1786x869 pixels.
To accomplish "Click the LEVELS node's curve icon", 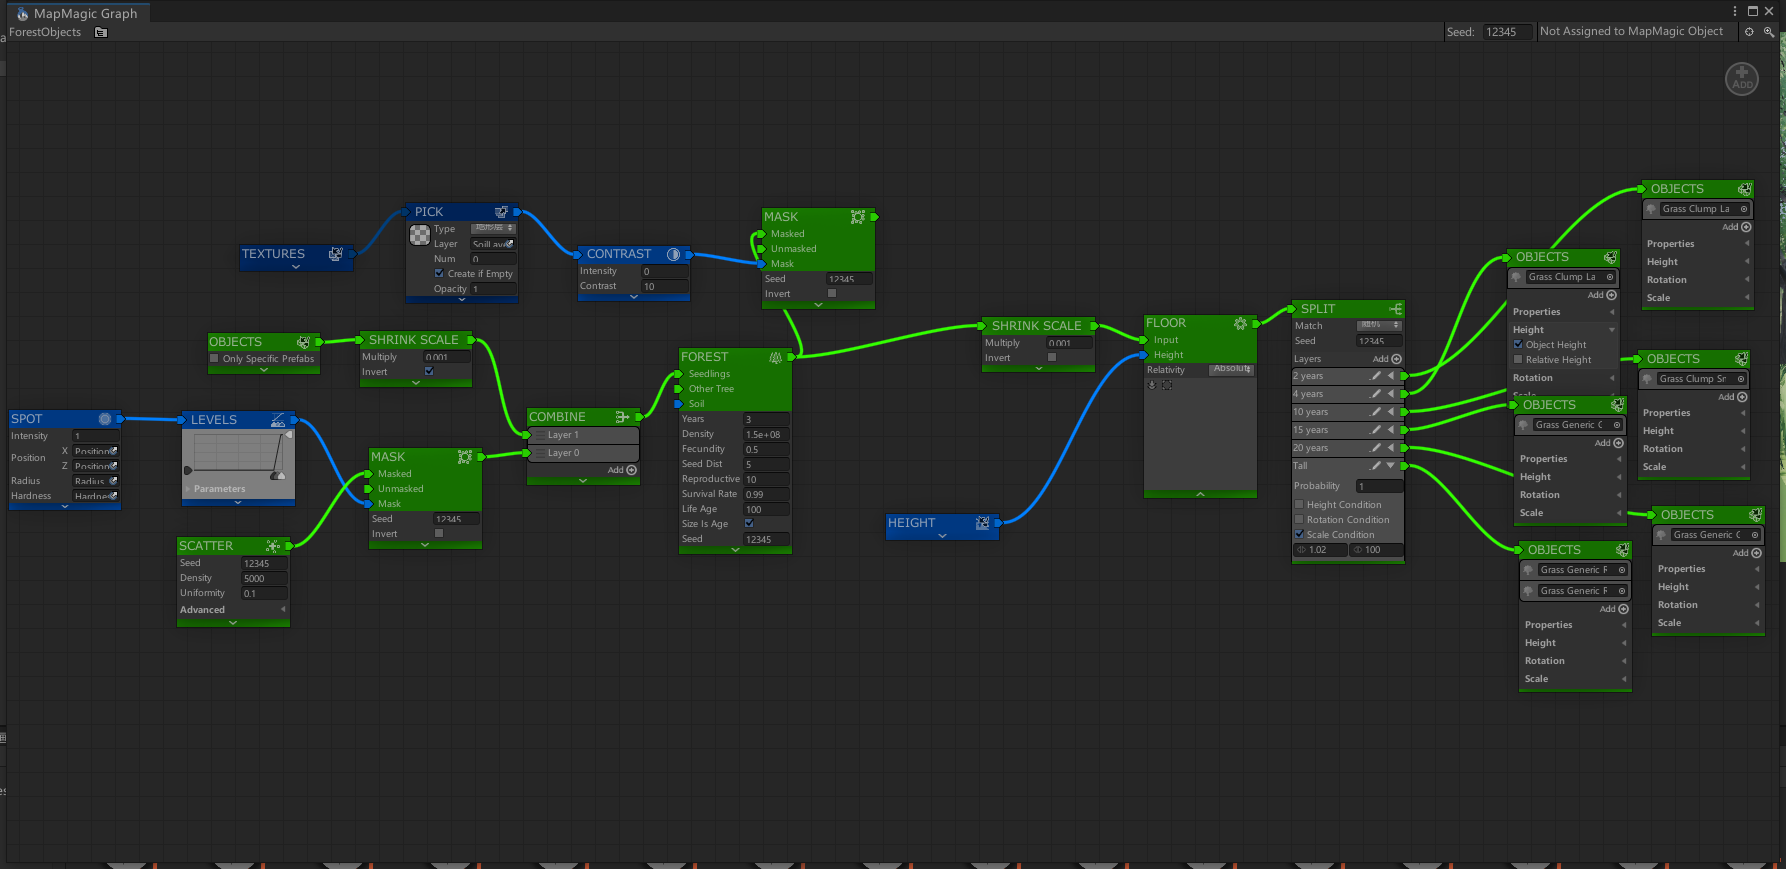I will (x=278, y=420).
